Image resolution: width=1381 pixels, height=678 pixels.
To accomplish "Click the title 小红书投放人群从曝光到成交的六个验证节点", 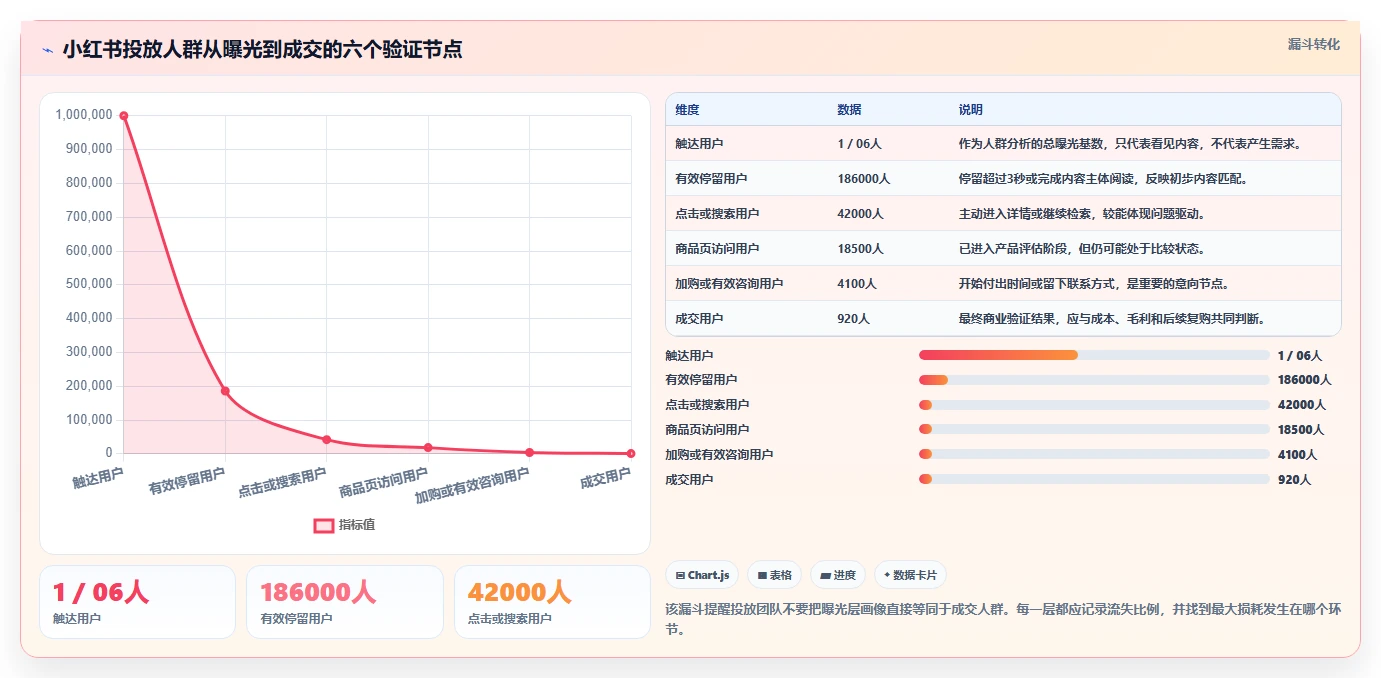I will pyautogui.click(x=262, y=50).
